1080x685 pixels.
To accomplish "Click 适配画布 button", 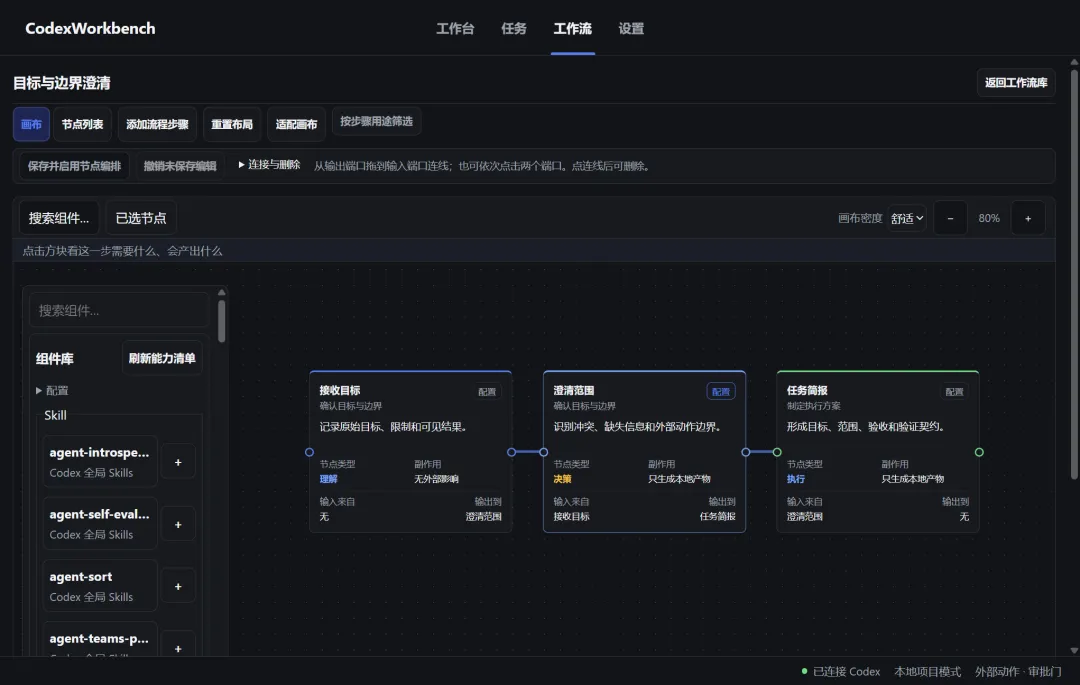I will (296, 124).
